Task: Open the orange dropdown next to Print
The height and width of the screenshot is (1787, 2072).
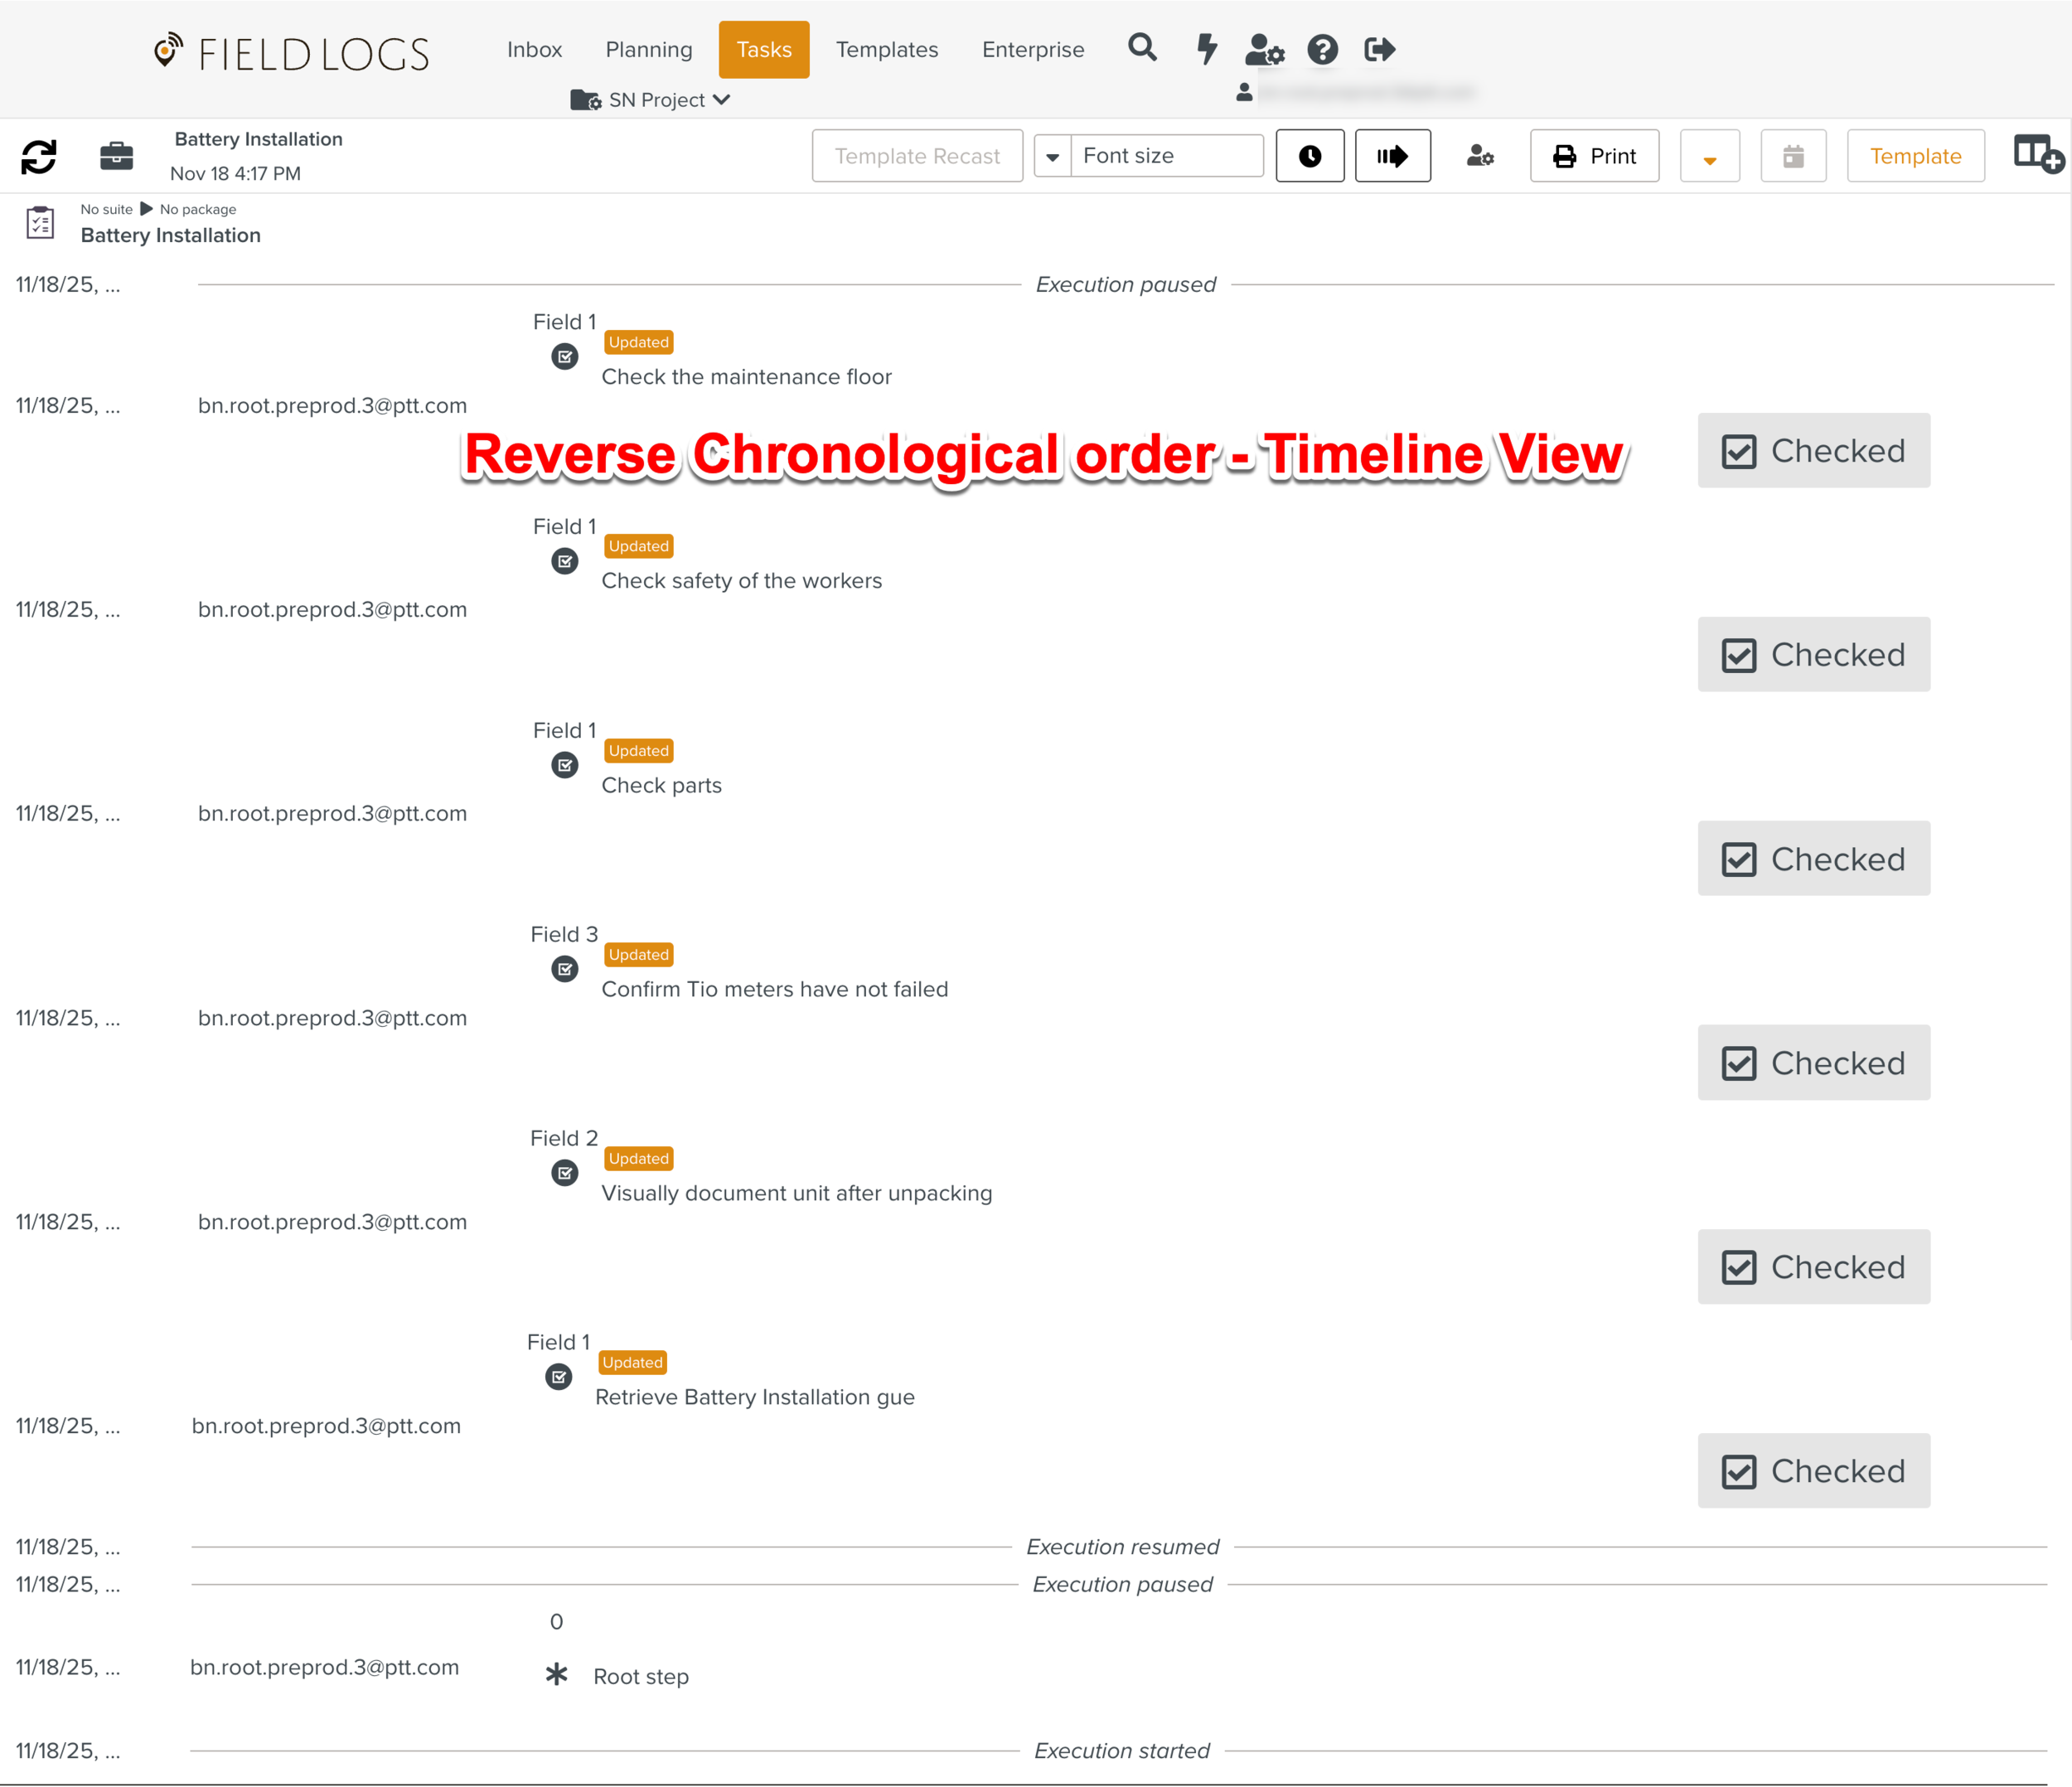Action: [x=1709, y=155]
